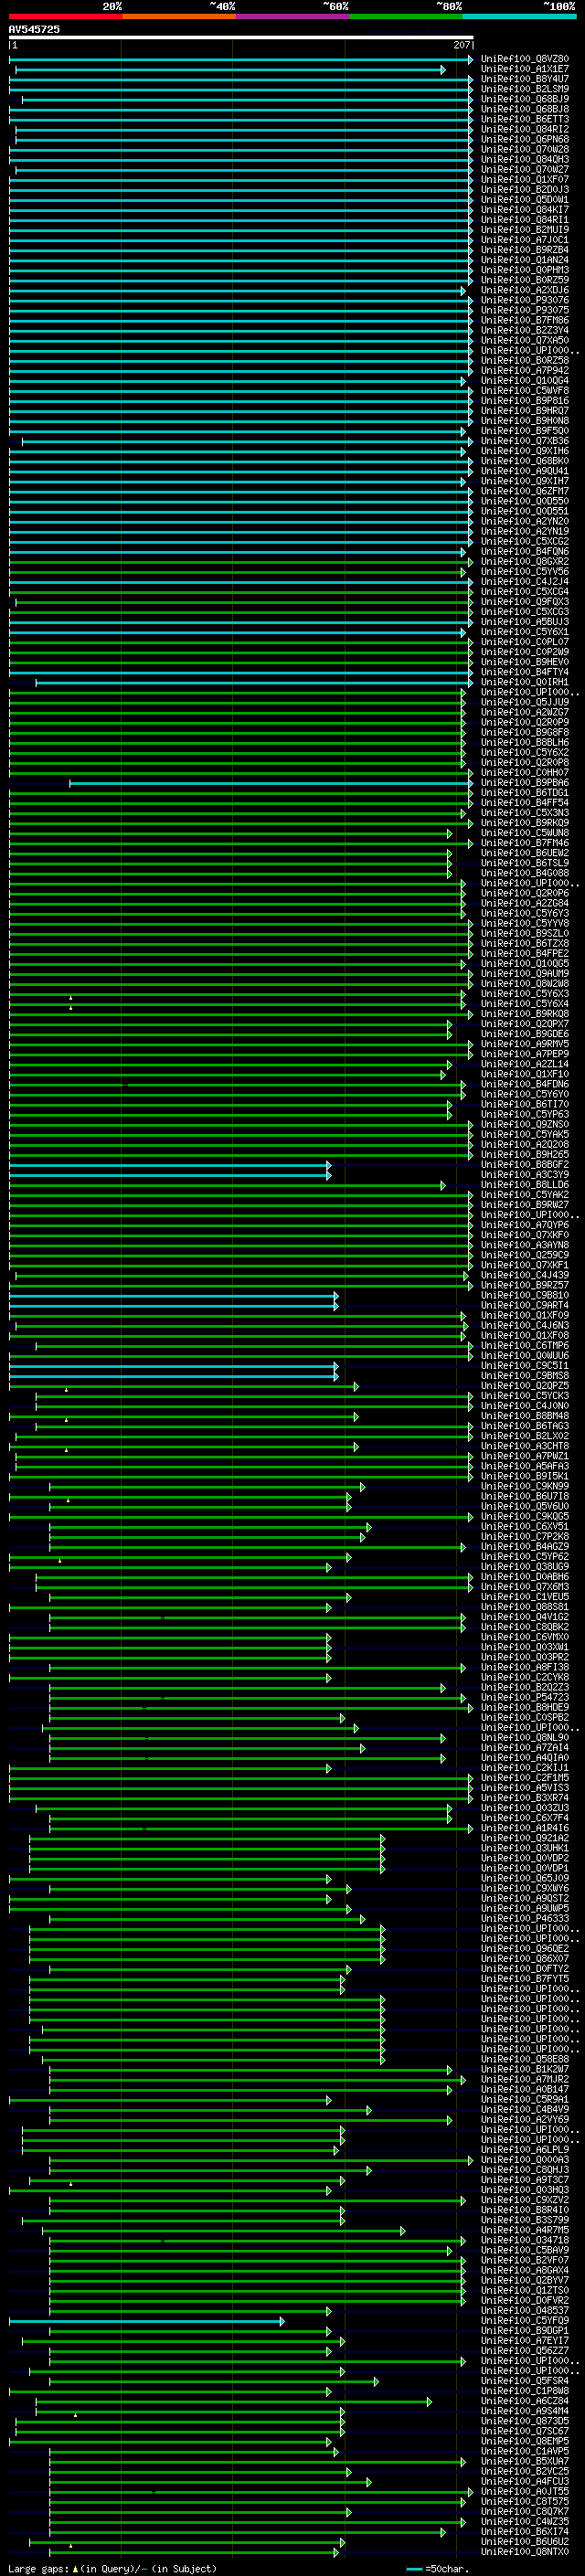The image size is (585, 2576).
Task: Select the UniRef100_A5AFA3 hit label
Action: [525, 1466]
